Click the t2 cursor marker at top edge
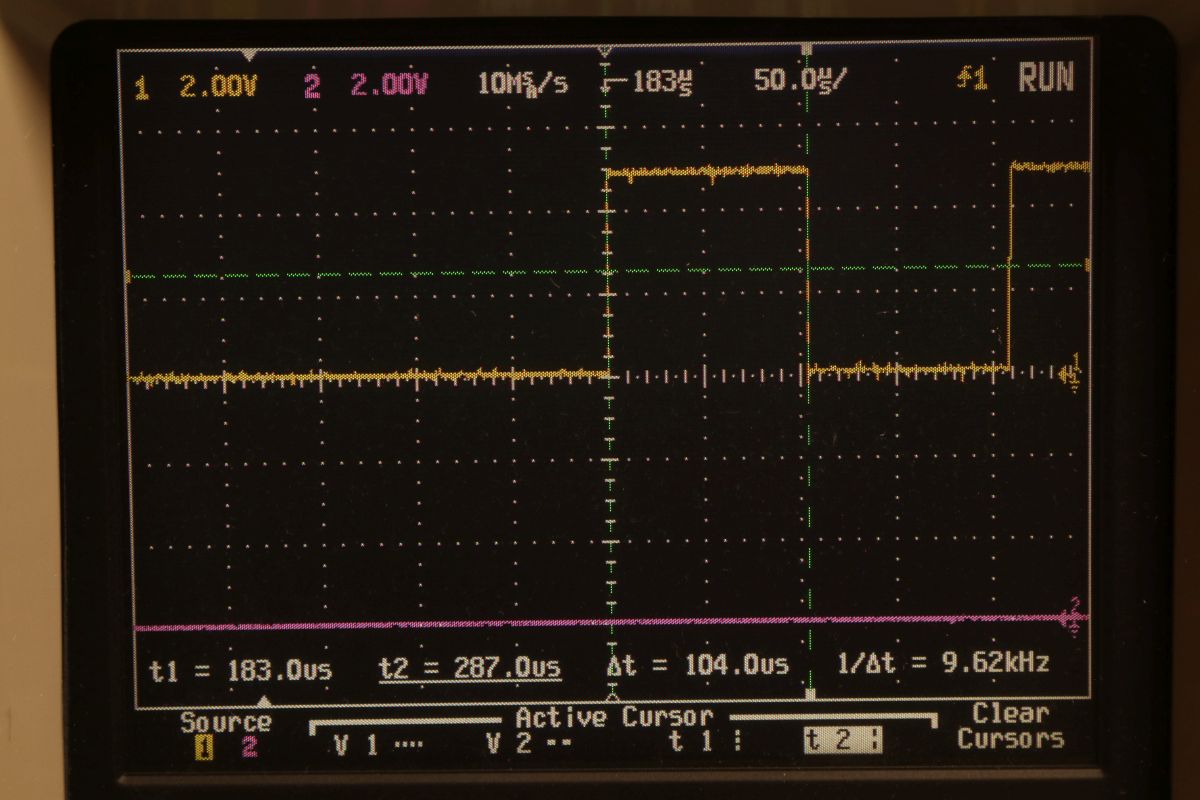Image resolution: width=1200 pixels, height=800 pixels. pyautogui.click(x=808, y=50)
